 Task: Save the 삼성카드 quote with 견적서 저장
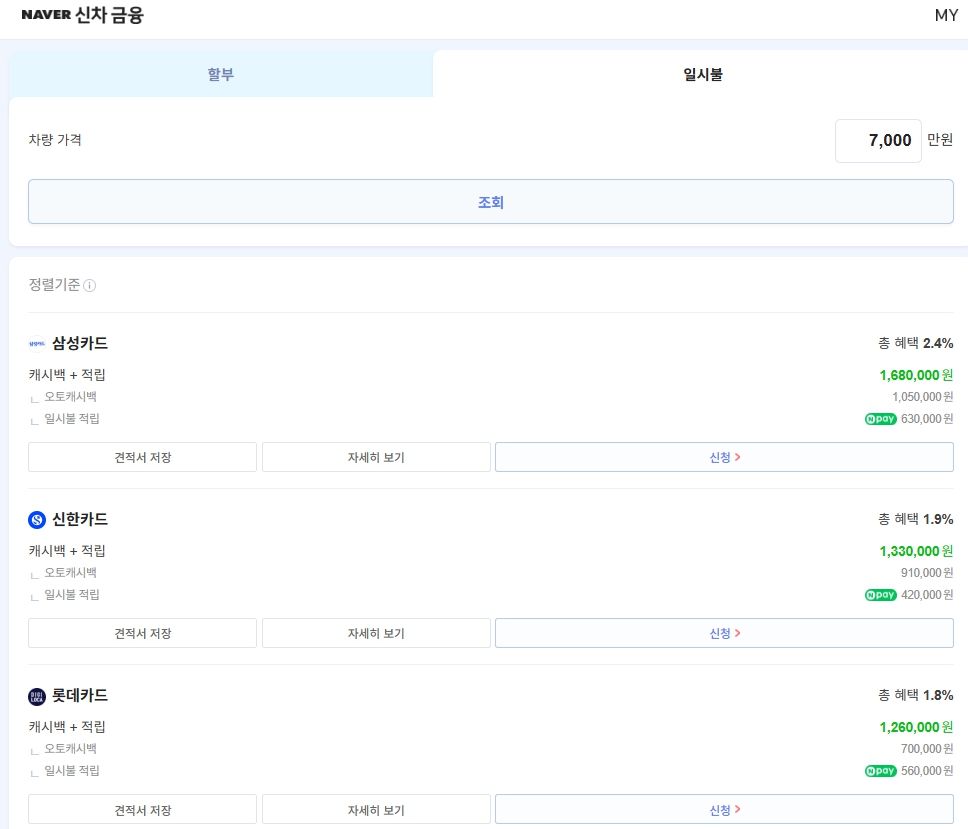pos(143,457)
